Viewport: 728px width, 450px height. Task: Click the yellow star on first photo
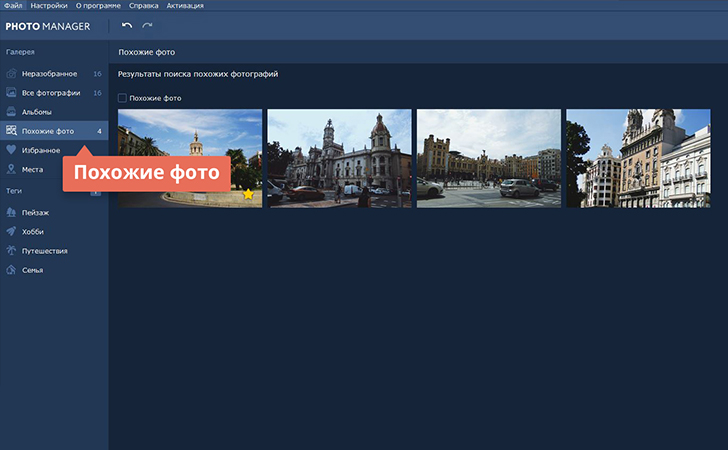click(x=248, y=194)
